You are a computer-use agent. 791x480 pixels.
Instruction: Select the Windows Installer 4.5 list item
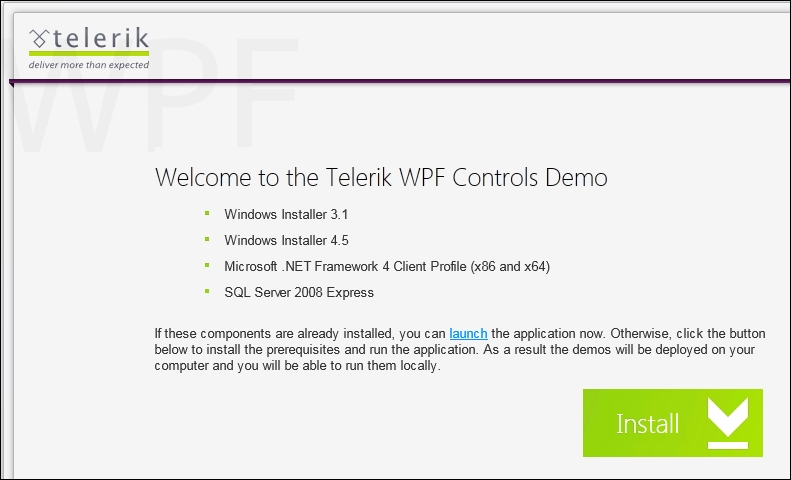[x=286, y=241]
